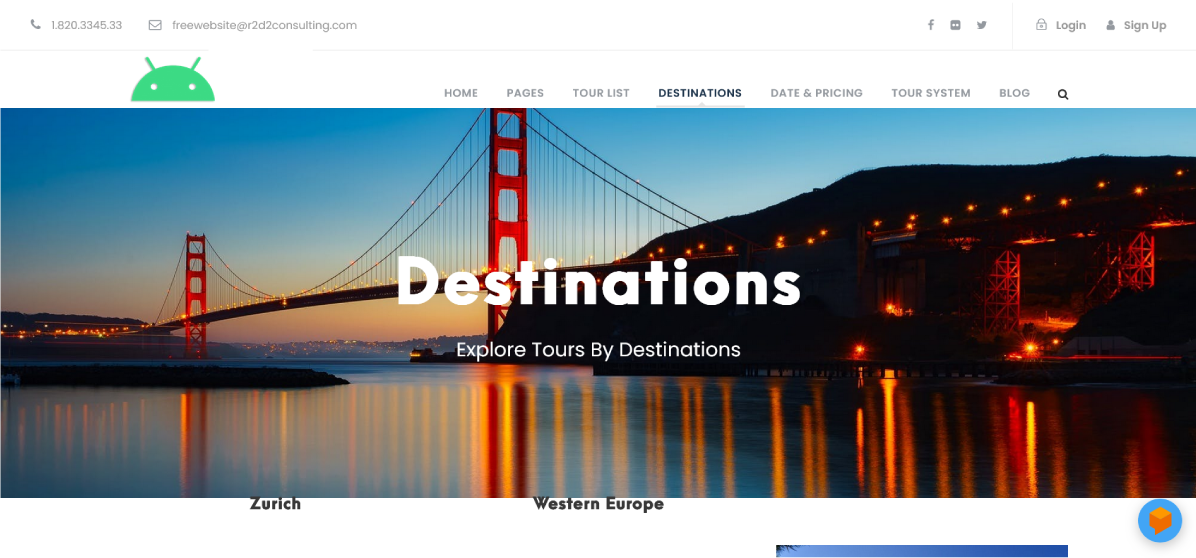Expand the Pages menu
1196x558 pixels.
coord(525,93)
